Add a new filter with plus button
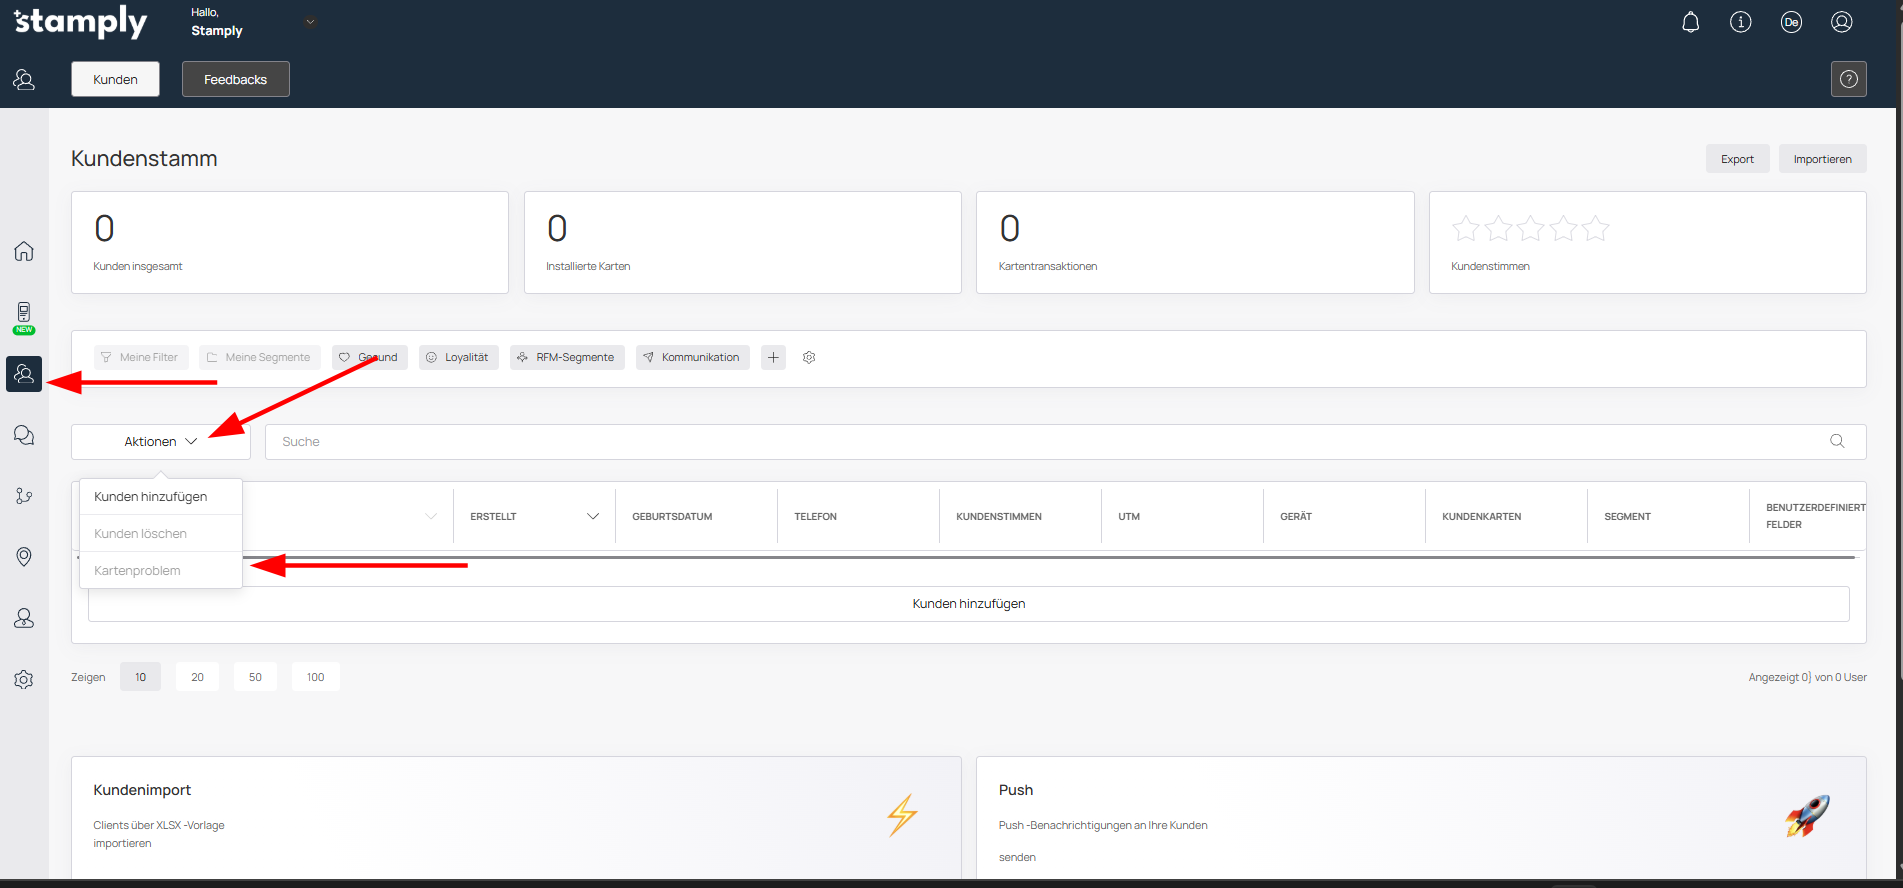1903x888 pixels. tap(773, 357)
